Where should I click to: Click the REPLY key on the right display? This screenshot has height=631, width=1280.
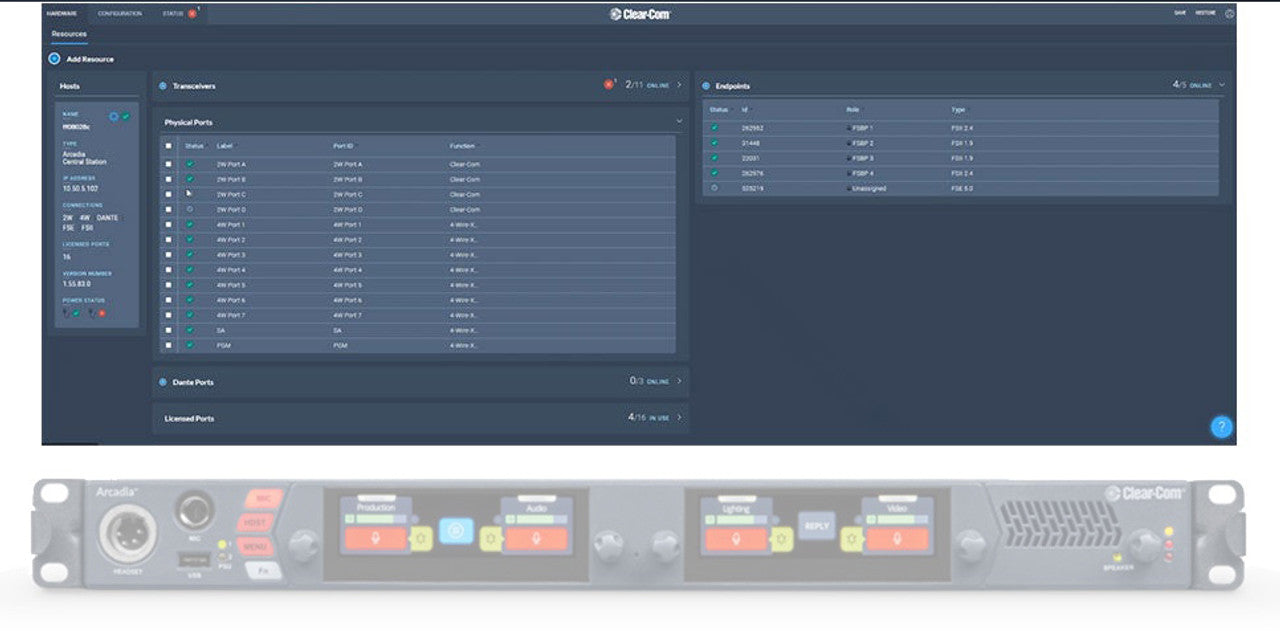click(x=816, y=526)
